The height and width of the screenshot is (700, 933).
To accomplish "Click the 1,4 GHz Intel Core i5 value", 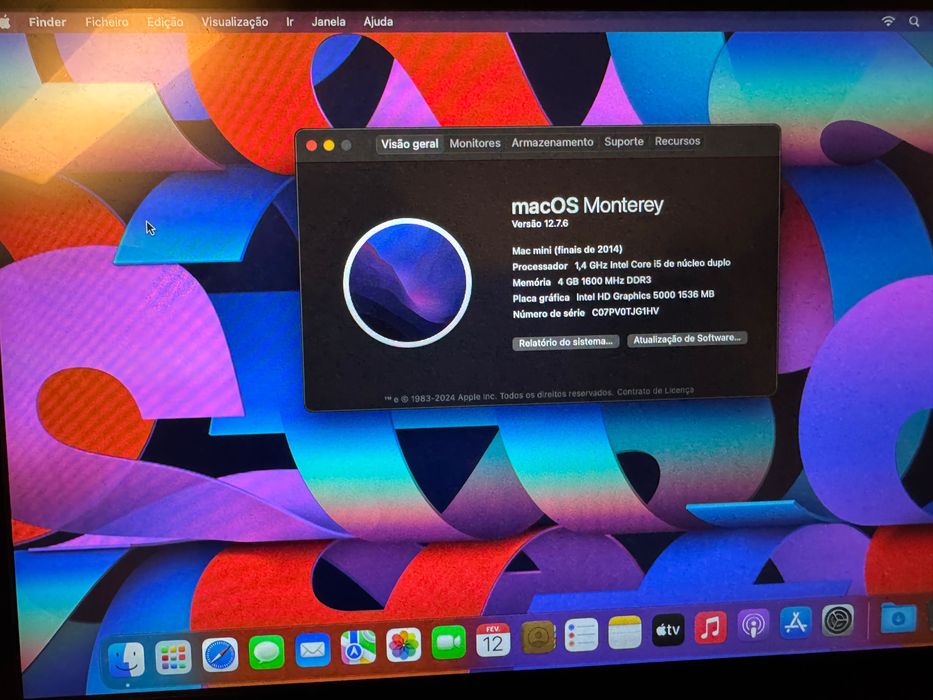I will click(x=652, y=264).
